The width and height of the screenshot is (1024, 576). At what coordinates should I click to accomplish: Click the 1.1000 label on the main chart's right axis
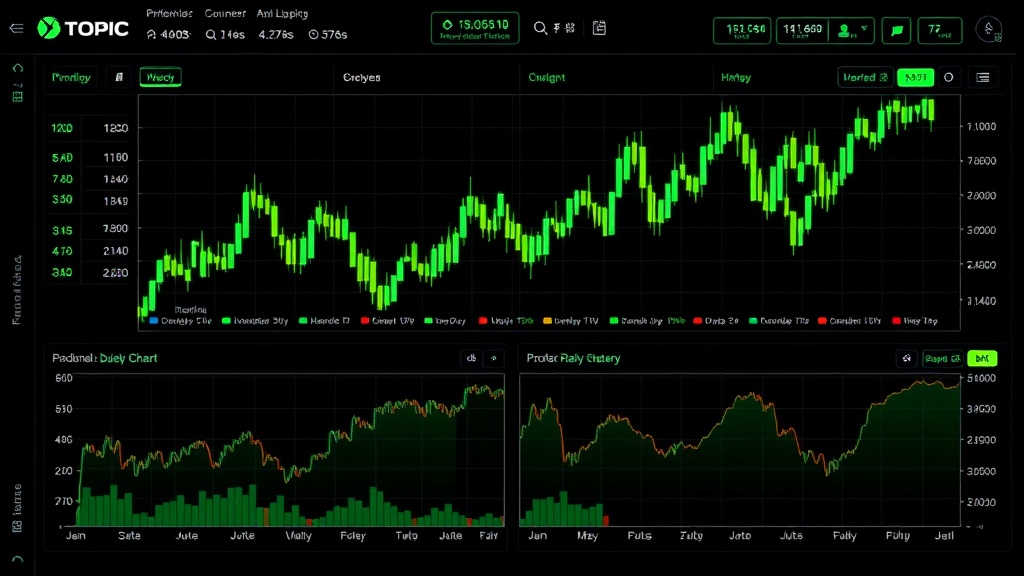[982, 126]
